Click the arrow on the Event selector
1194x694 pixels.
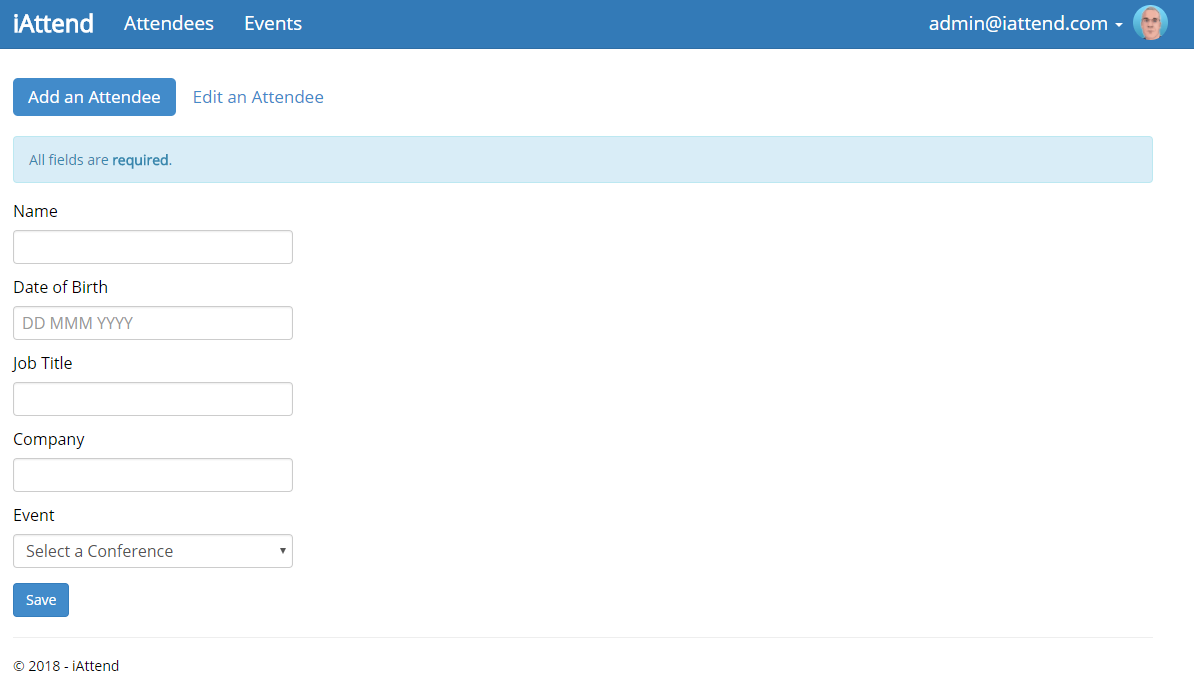click(282, 551)
